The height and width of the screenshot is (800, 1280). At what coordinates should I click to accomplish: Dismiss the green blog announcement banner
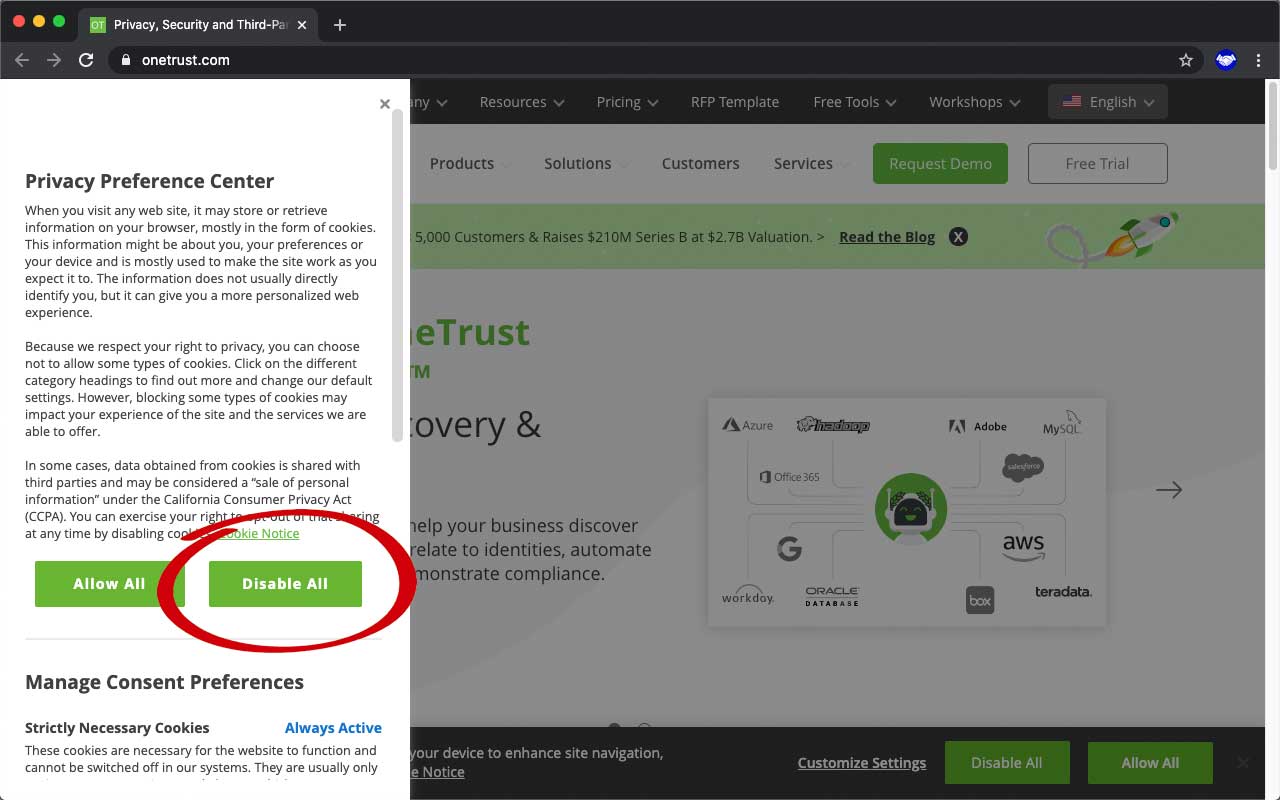click(x=958, y=237)
